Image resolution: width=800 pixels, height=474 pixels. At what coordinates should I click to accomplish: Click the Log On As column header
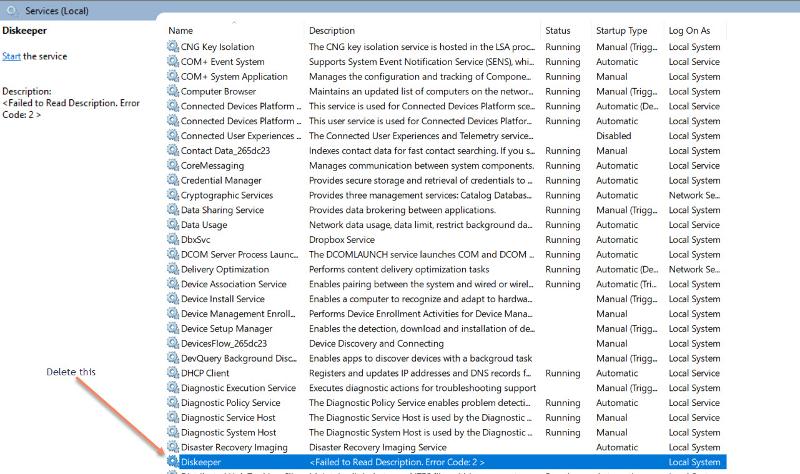coord(689,31)
